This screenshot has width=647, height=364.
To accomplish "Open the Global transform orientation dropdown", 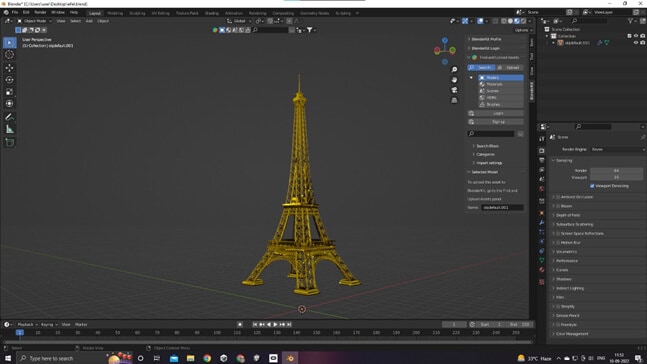I will pos(239,21).
